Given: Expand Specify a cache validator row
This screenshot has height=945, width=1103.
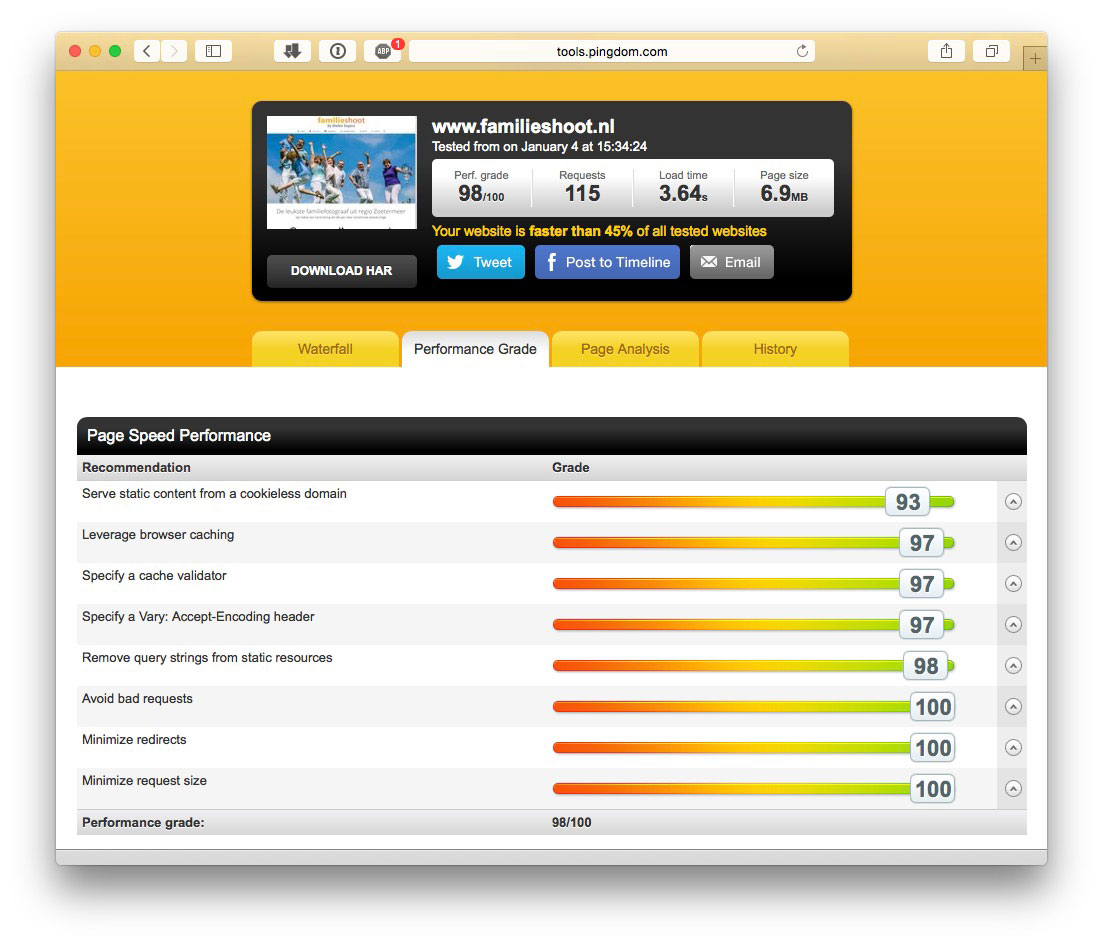Looking at the screenshot, I should coord(1013,583).
